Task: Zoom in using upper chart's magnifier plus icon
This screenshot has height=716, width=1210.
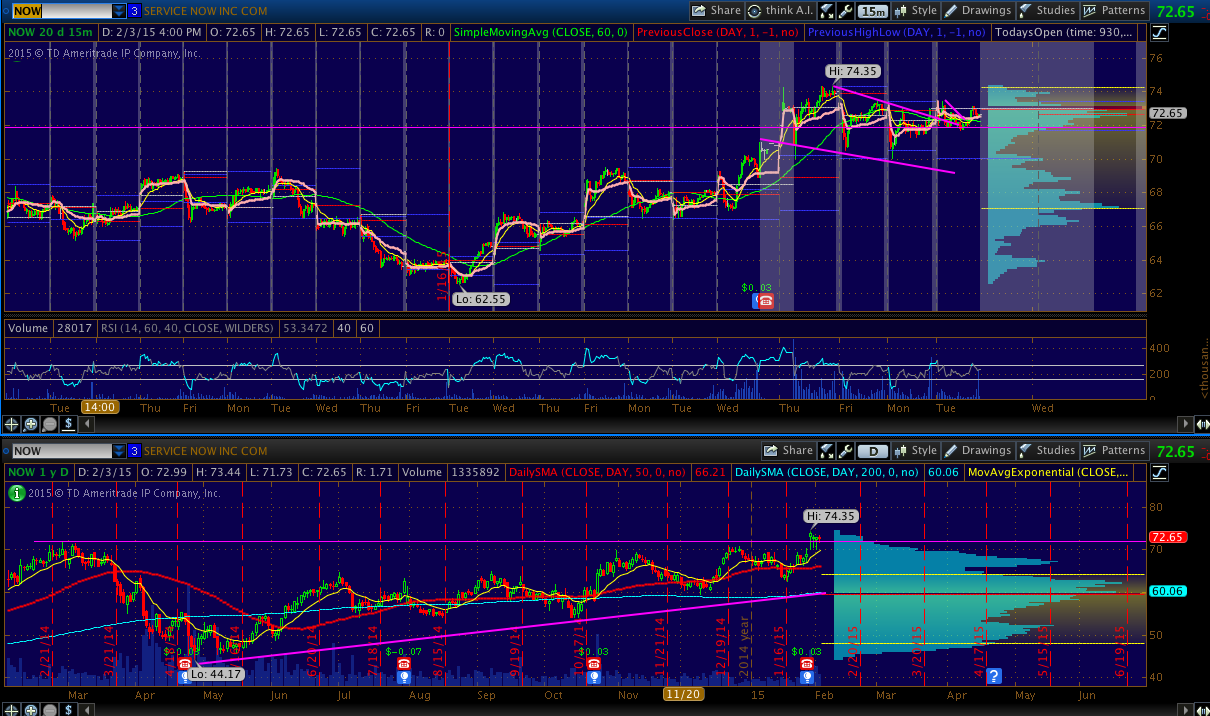Action: coord(30,423)
